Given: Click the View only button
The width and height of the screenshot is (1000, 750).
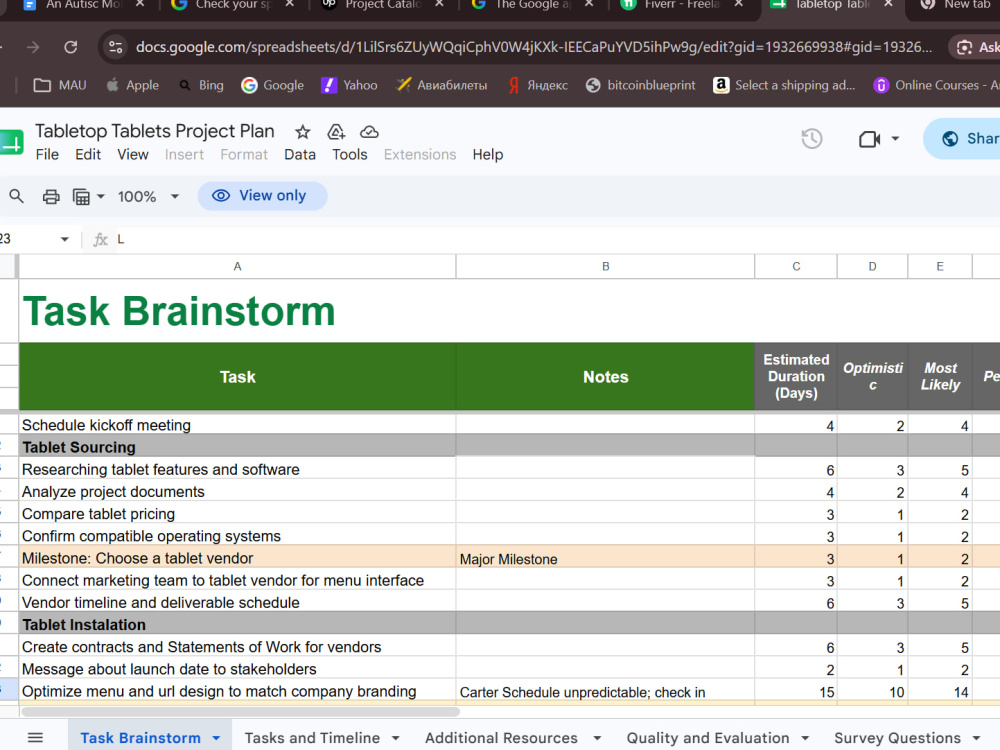Looking at the screenshot, I should pos(262,196).
